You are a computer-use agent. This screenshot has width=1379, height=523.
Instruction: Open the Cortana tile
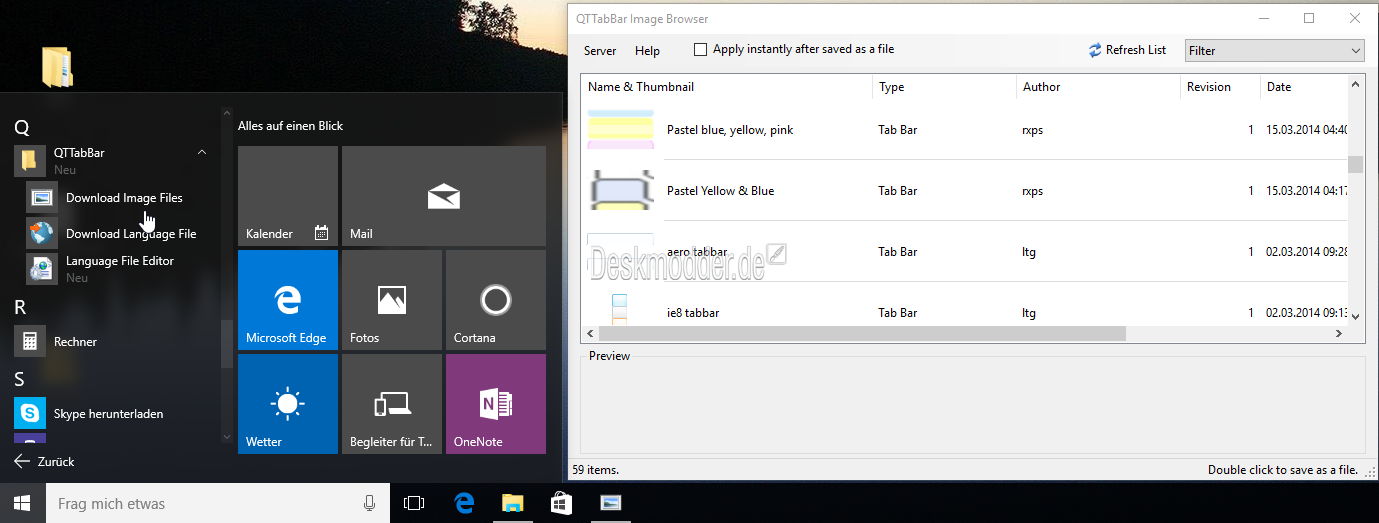point(496,300)
